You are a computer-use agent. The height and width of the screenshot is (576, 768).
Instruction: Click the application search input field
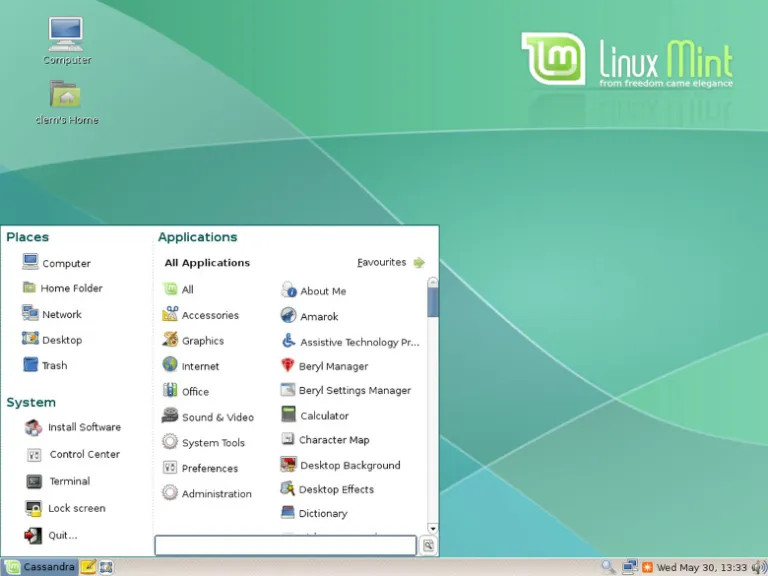tap(285, 546)
